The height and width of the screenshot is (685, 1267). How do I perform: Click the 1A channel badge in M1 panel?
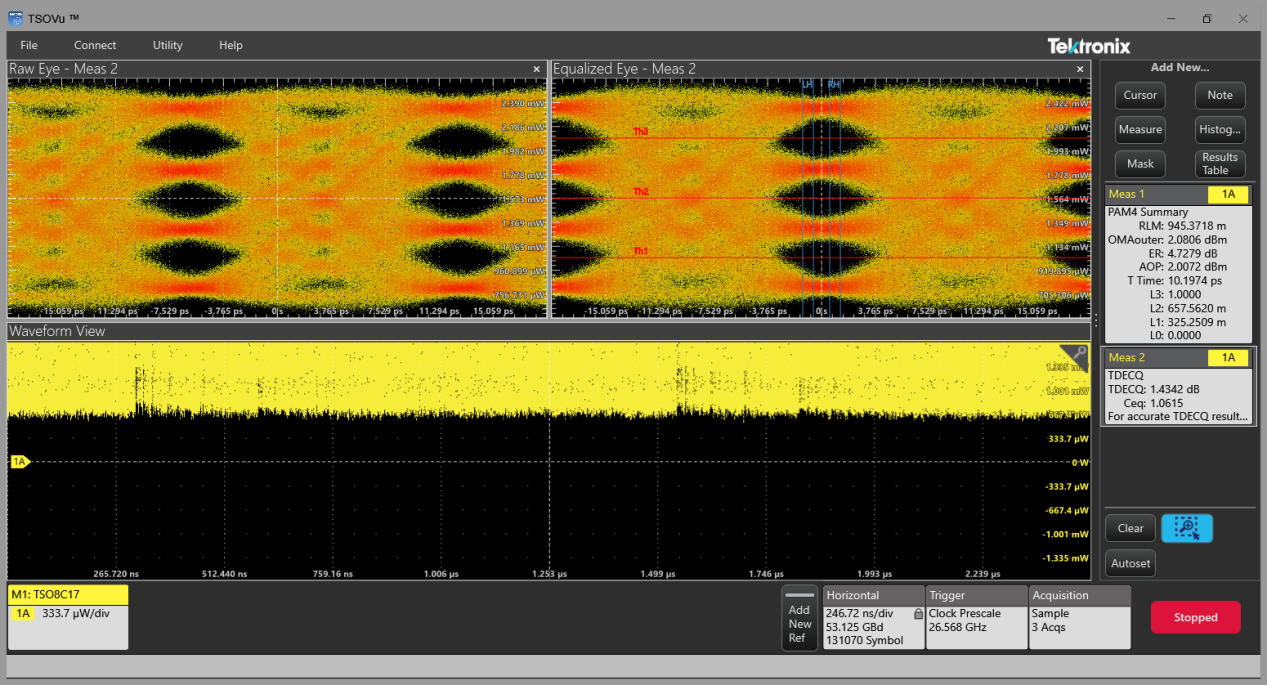(x=21, y=614)
